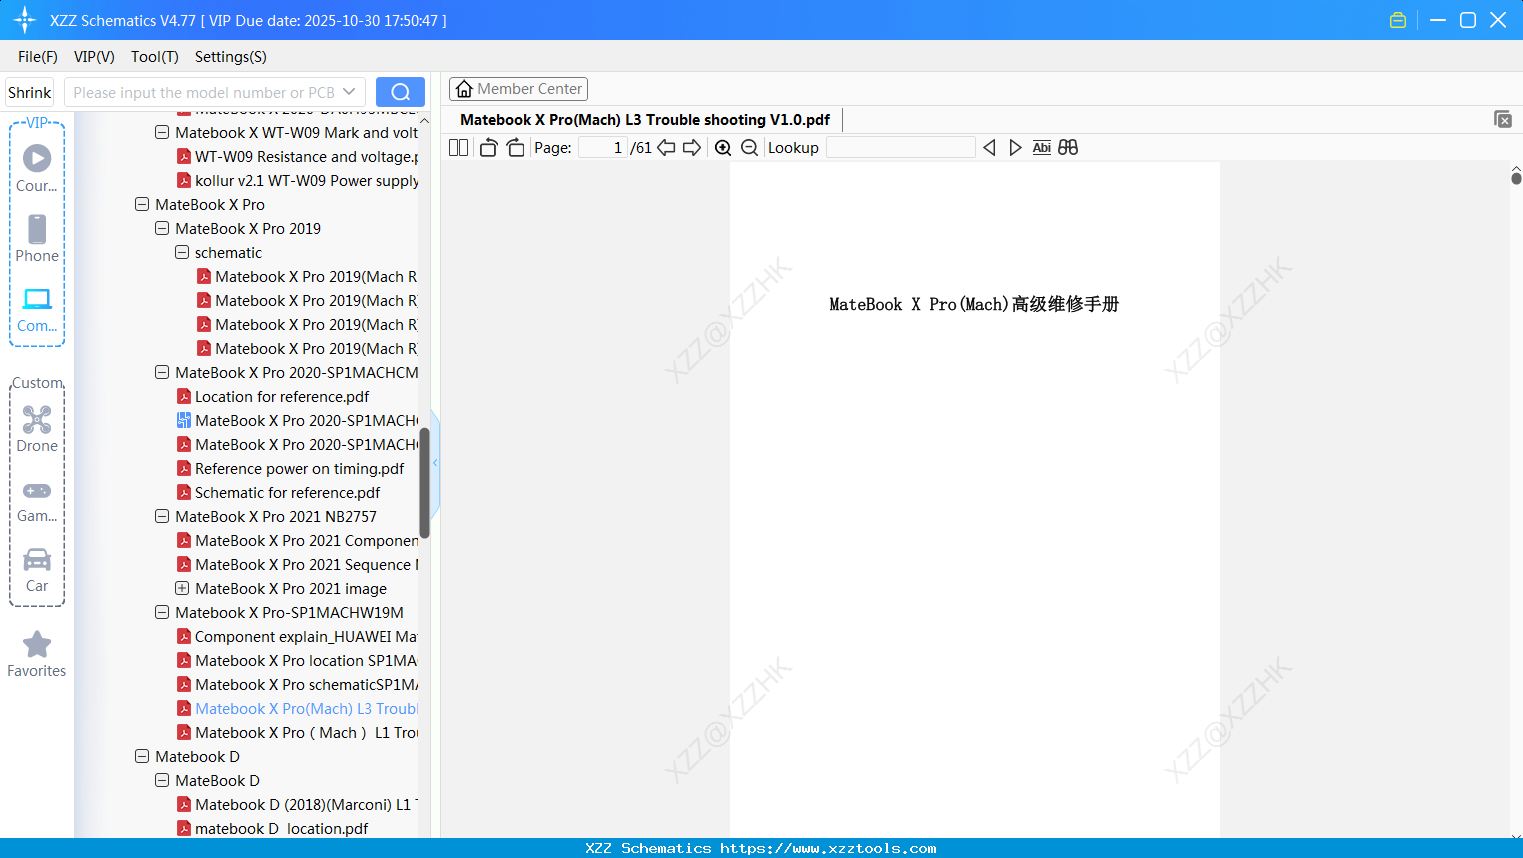Click the Page number field

click(603, 148)
